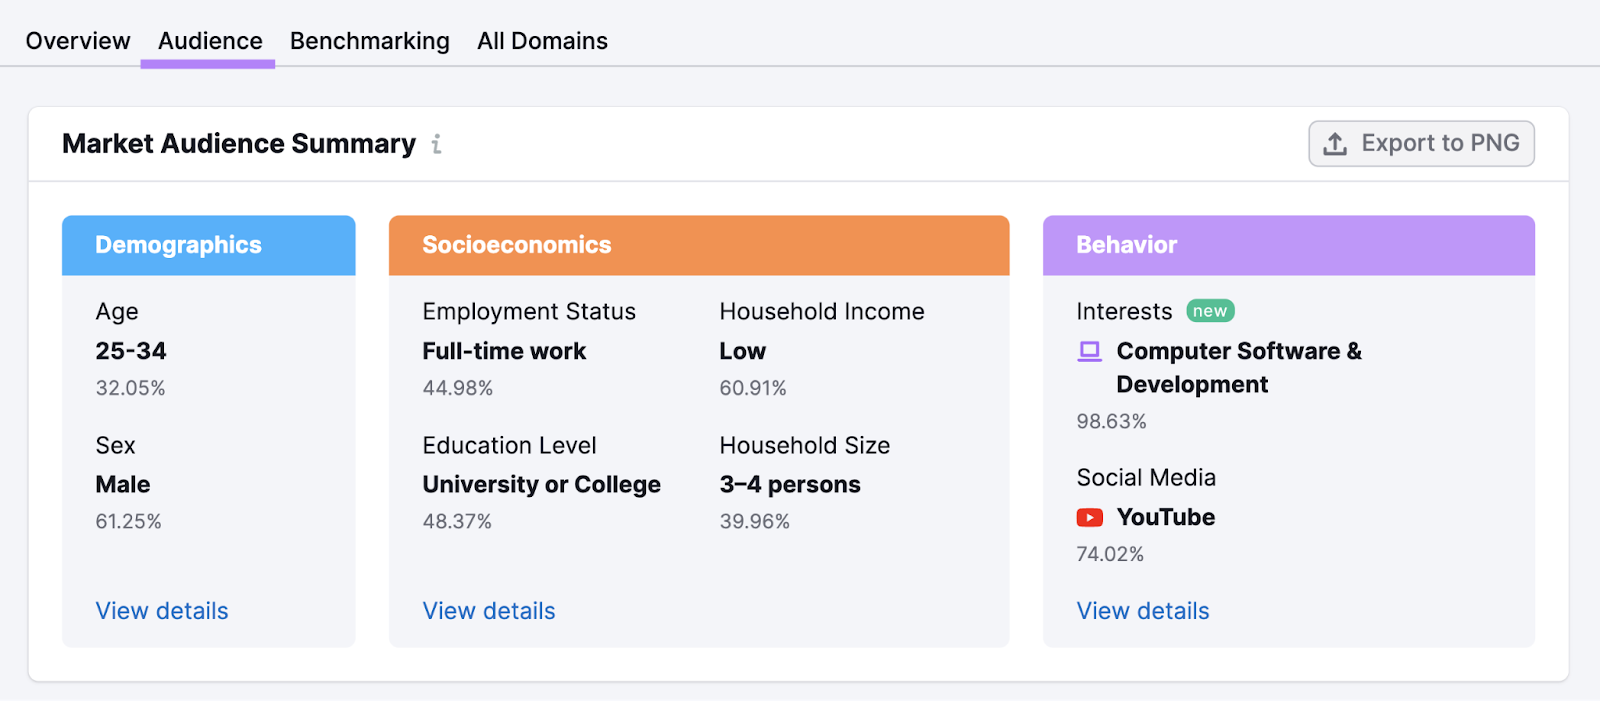This screenshot has width=1600, height=701.
Task: Click the green 'new' badge by Interests
Action: coord(1210,311)
